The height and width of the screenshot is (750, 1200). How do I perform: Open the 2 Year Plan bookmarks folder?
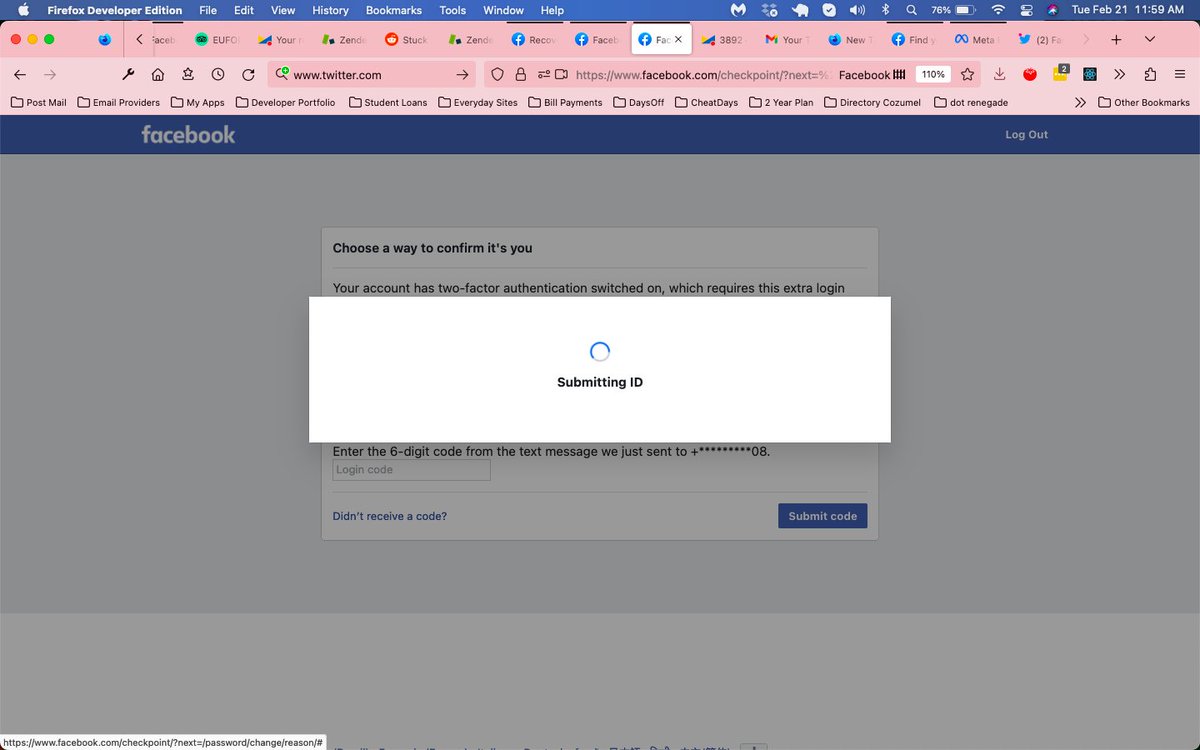click(x=781, y=102)
